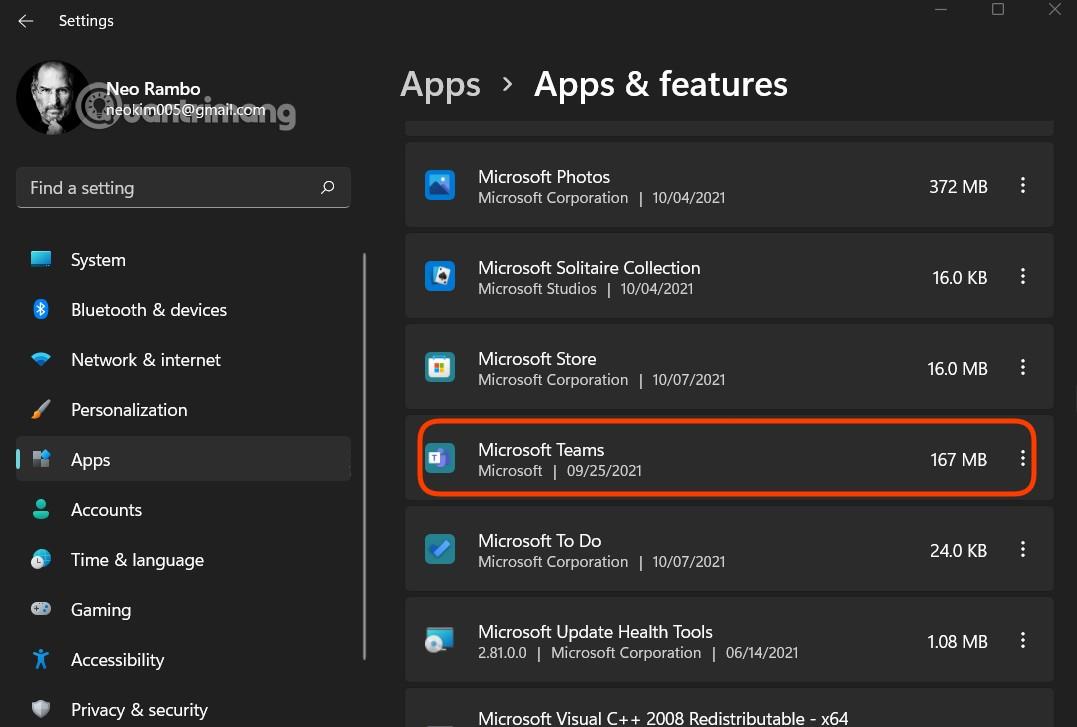Click the Time & language globe icon
This screenshot has width=1077, height=727.
(x=41, y=559)
